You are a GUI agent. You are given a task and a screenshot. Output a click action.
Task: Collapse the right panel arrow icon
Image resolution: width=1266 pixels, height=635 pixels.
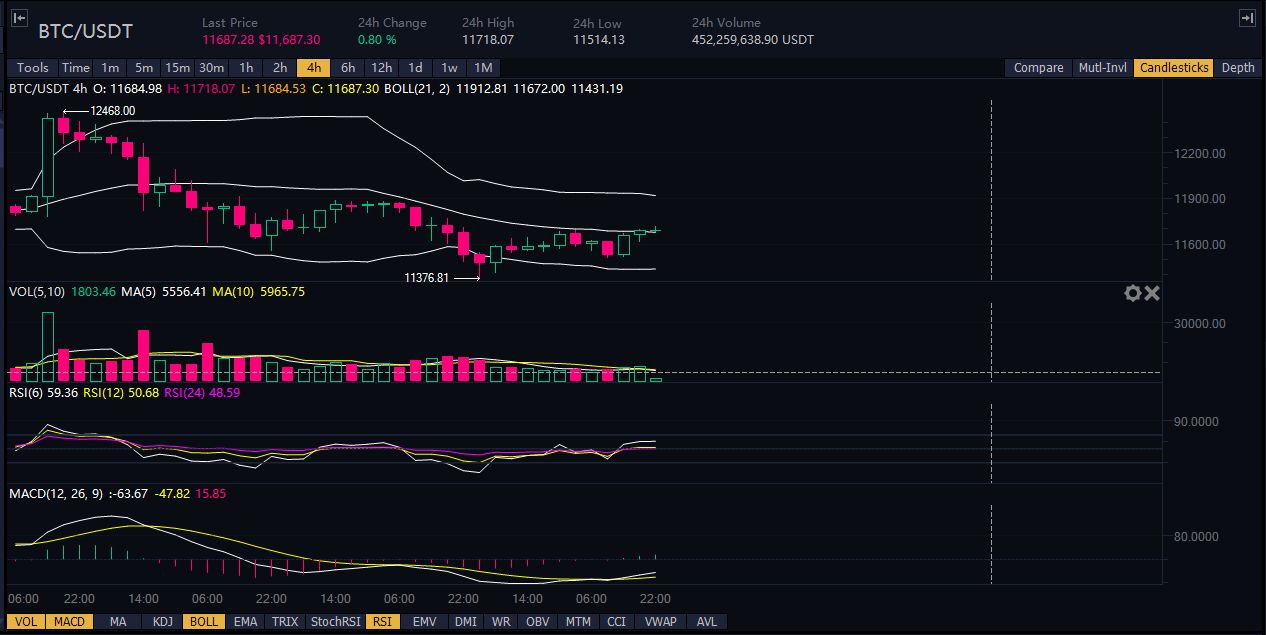[1246, 18]
